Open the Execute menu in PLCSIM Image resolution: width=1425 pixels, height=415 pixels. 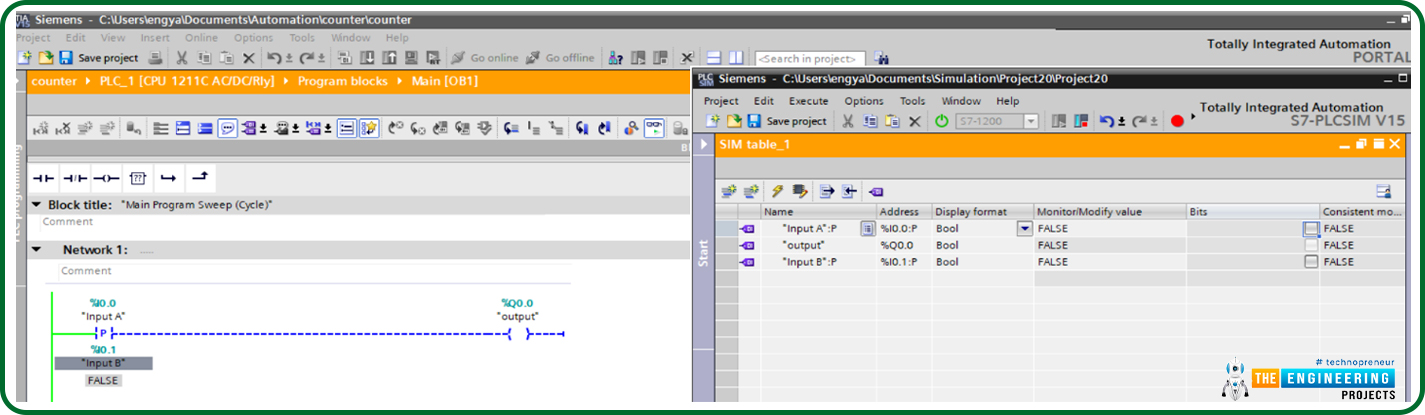click(808, 101)
